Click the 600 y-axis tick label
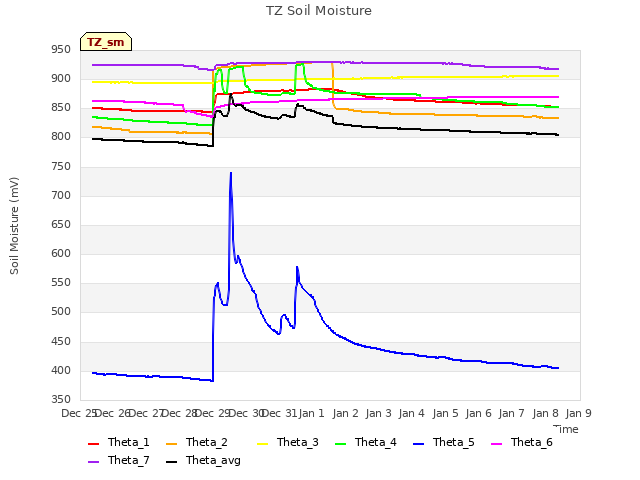This screenshot has width=640, height=480. [x=61, y=253]
